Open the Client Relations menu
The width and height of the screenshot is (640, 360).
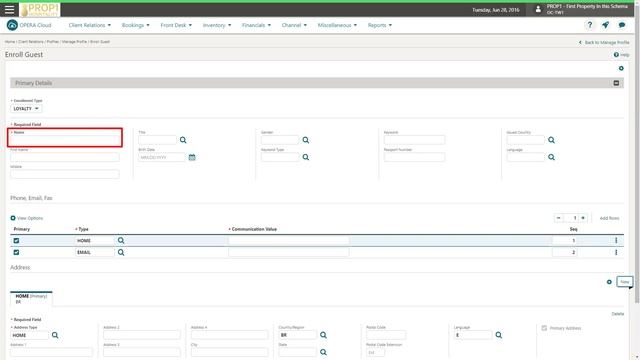click(x=90, y=25)
